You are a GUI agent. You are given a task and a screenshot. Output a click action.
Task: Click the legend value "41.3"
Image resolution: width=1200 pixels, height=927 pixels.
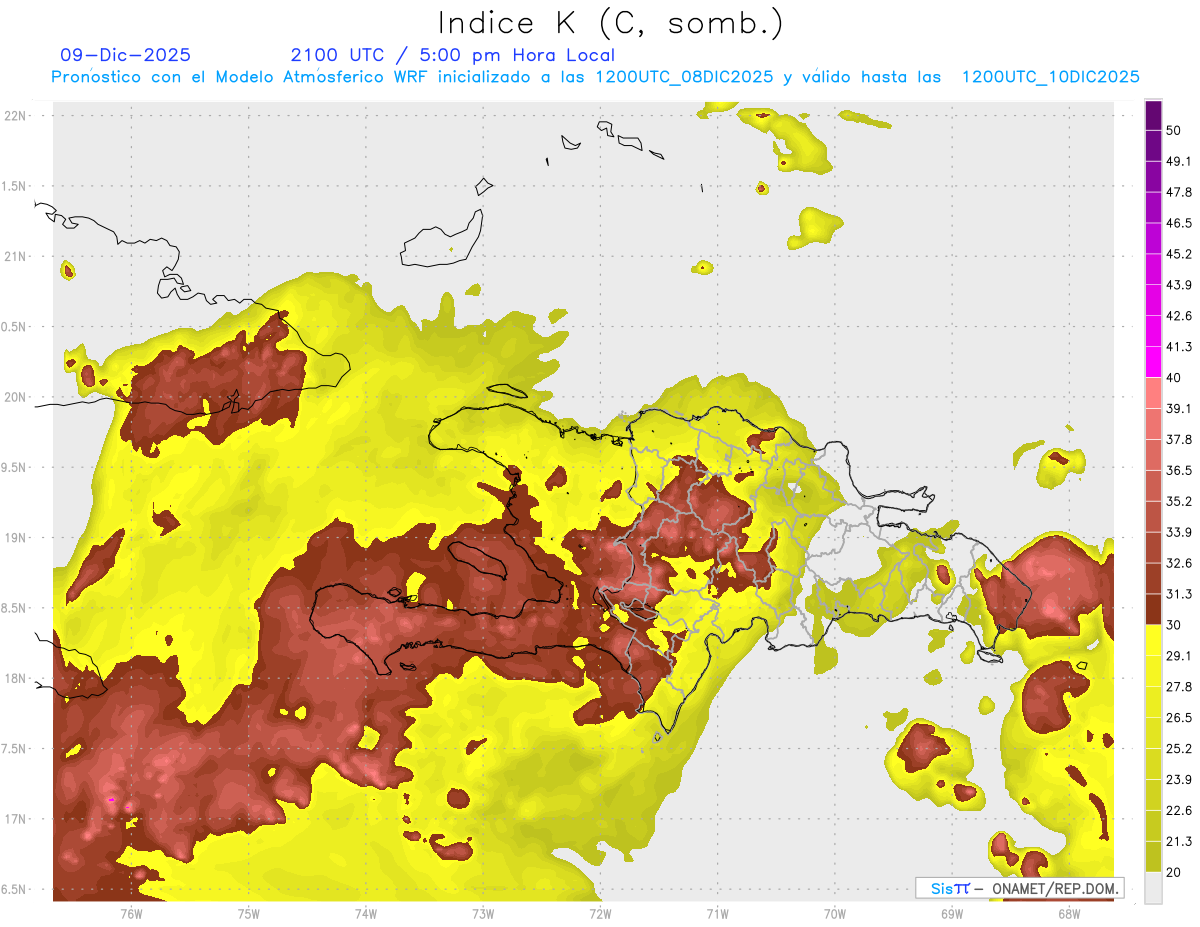tap(1179, 347)
